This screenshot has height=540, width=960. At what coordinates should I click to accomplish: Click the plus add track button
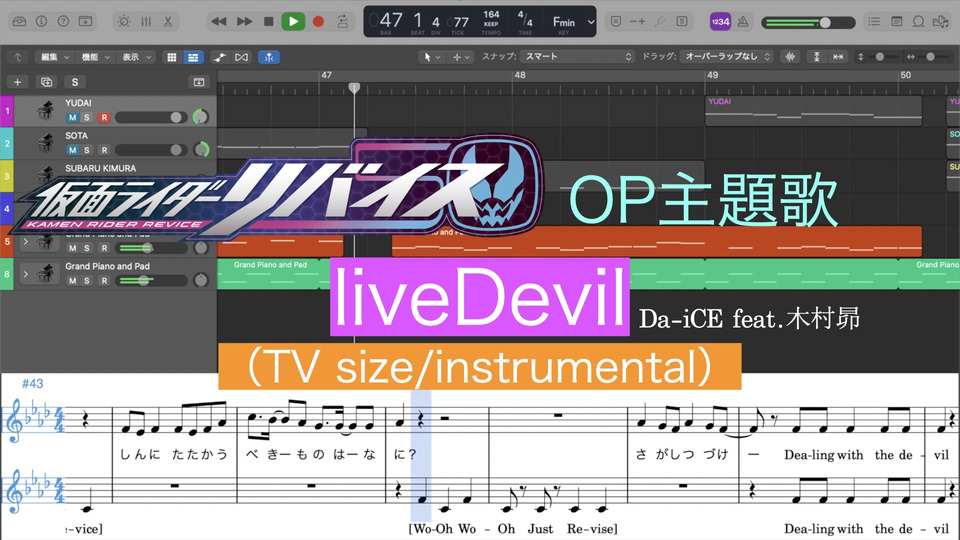(x=17, y=82)
